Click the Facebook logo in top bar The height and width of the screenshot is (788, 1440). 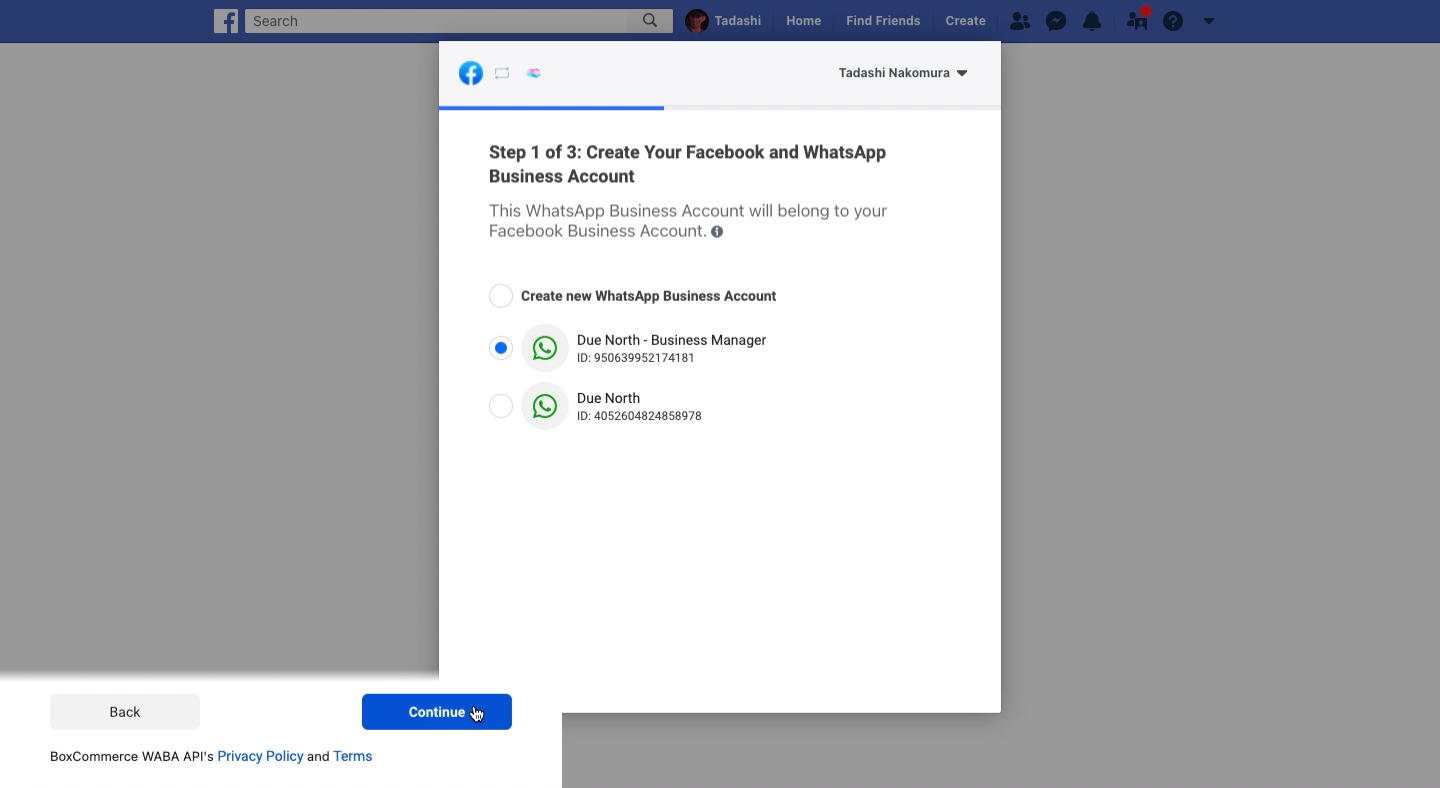(226, 21)
